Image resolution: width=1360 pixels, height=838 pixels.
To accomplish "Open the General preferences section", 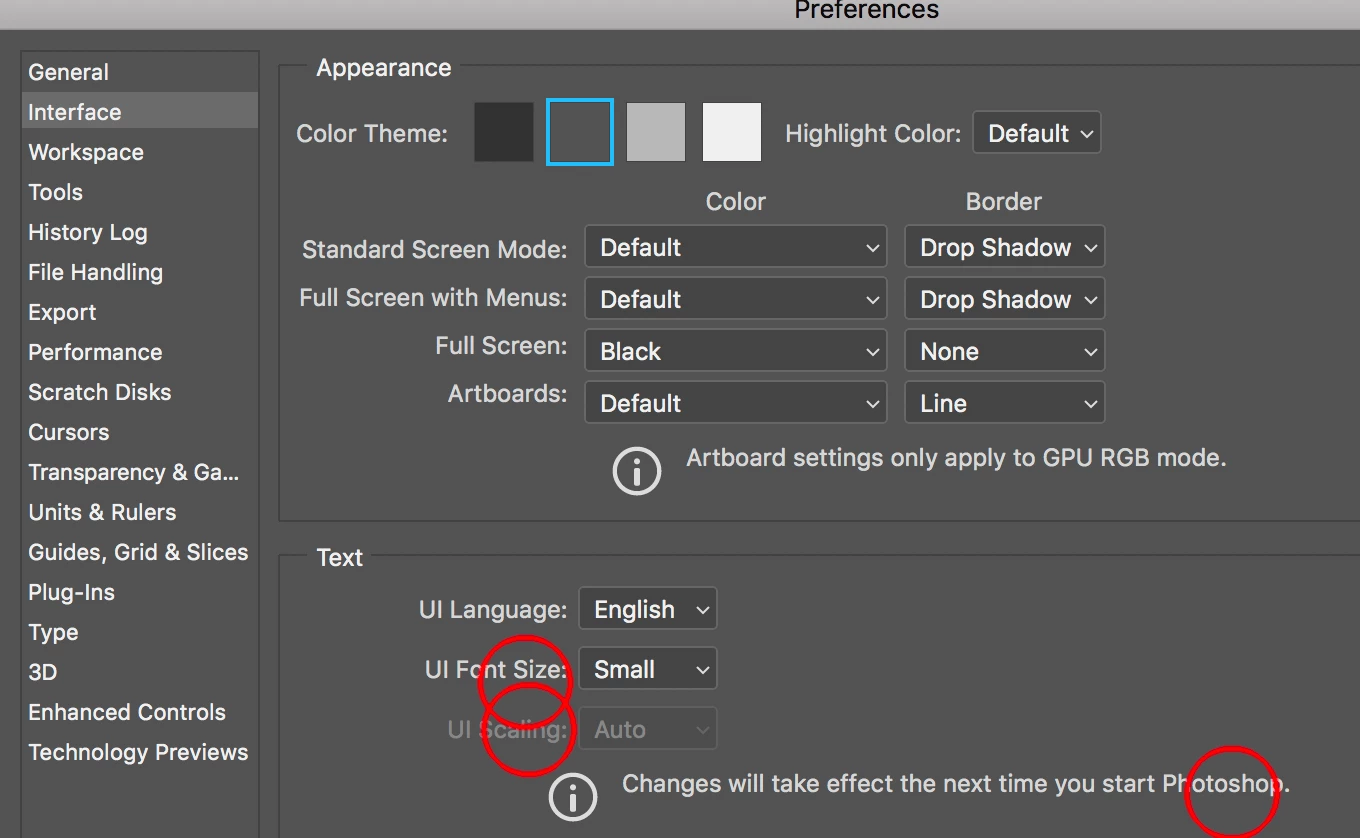I will [x=68, y=71].
